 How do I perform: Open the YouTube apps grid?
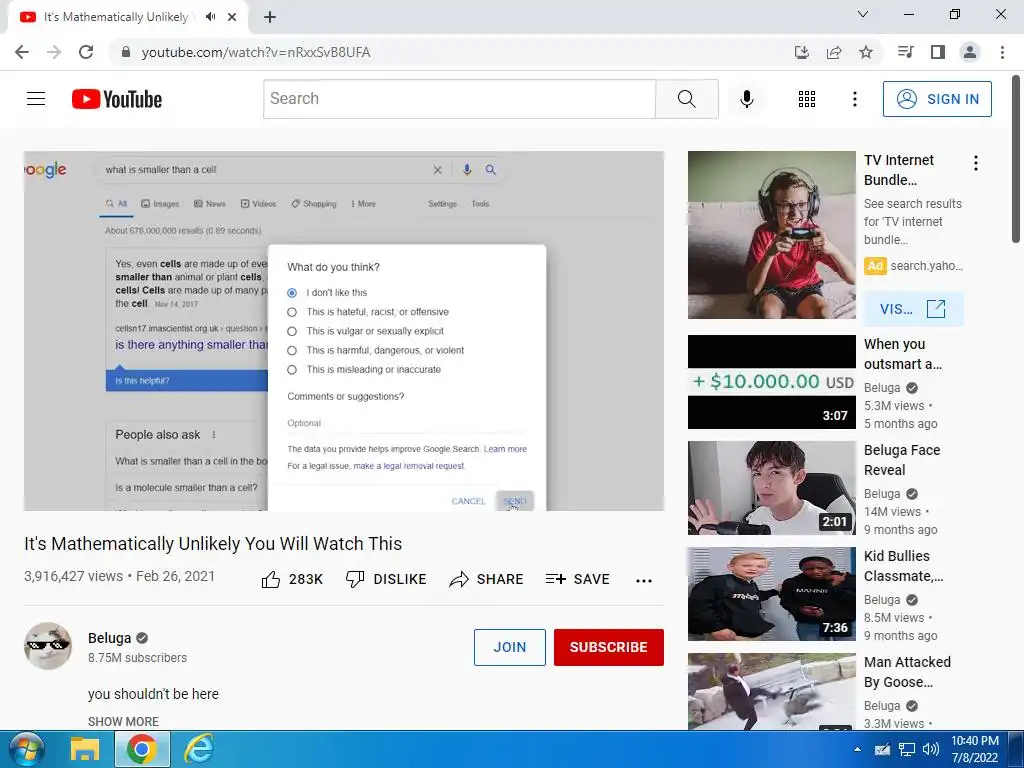(807, 99)
